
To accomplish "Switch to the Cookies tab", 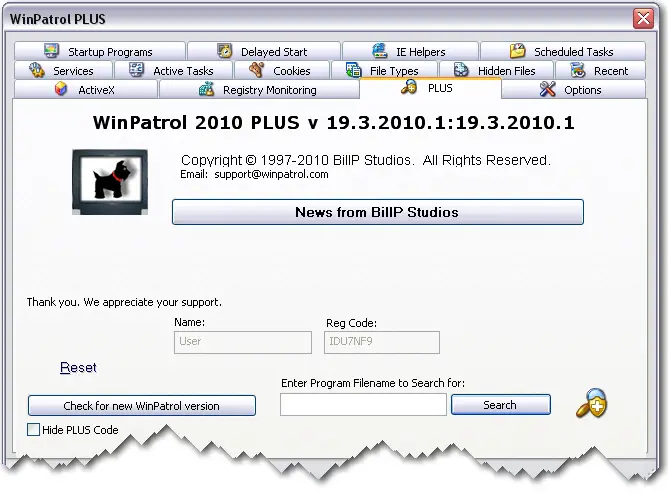I will [x=282, y=70].
